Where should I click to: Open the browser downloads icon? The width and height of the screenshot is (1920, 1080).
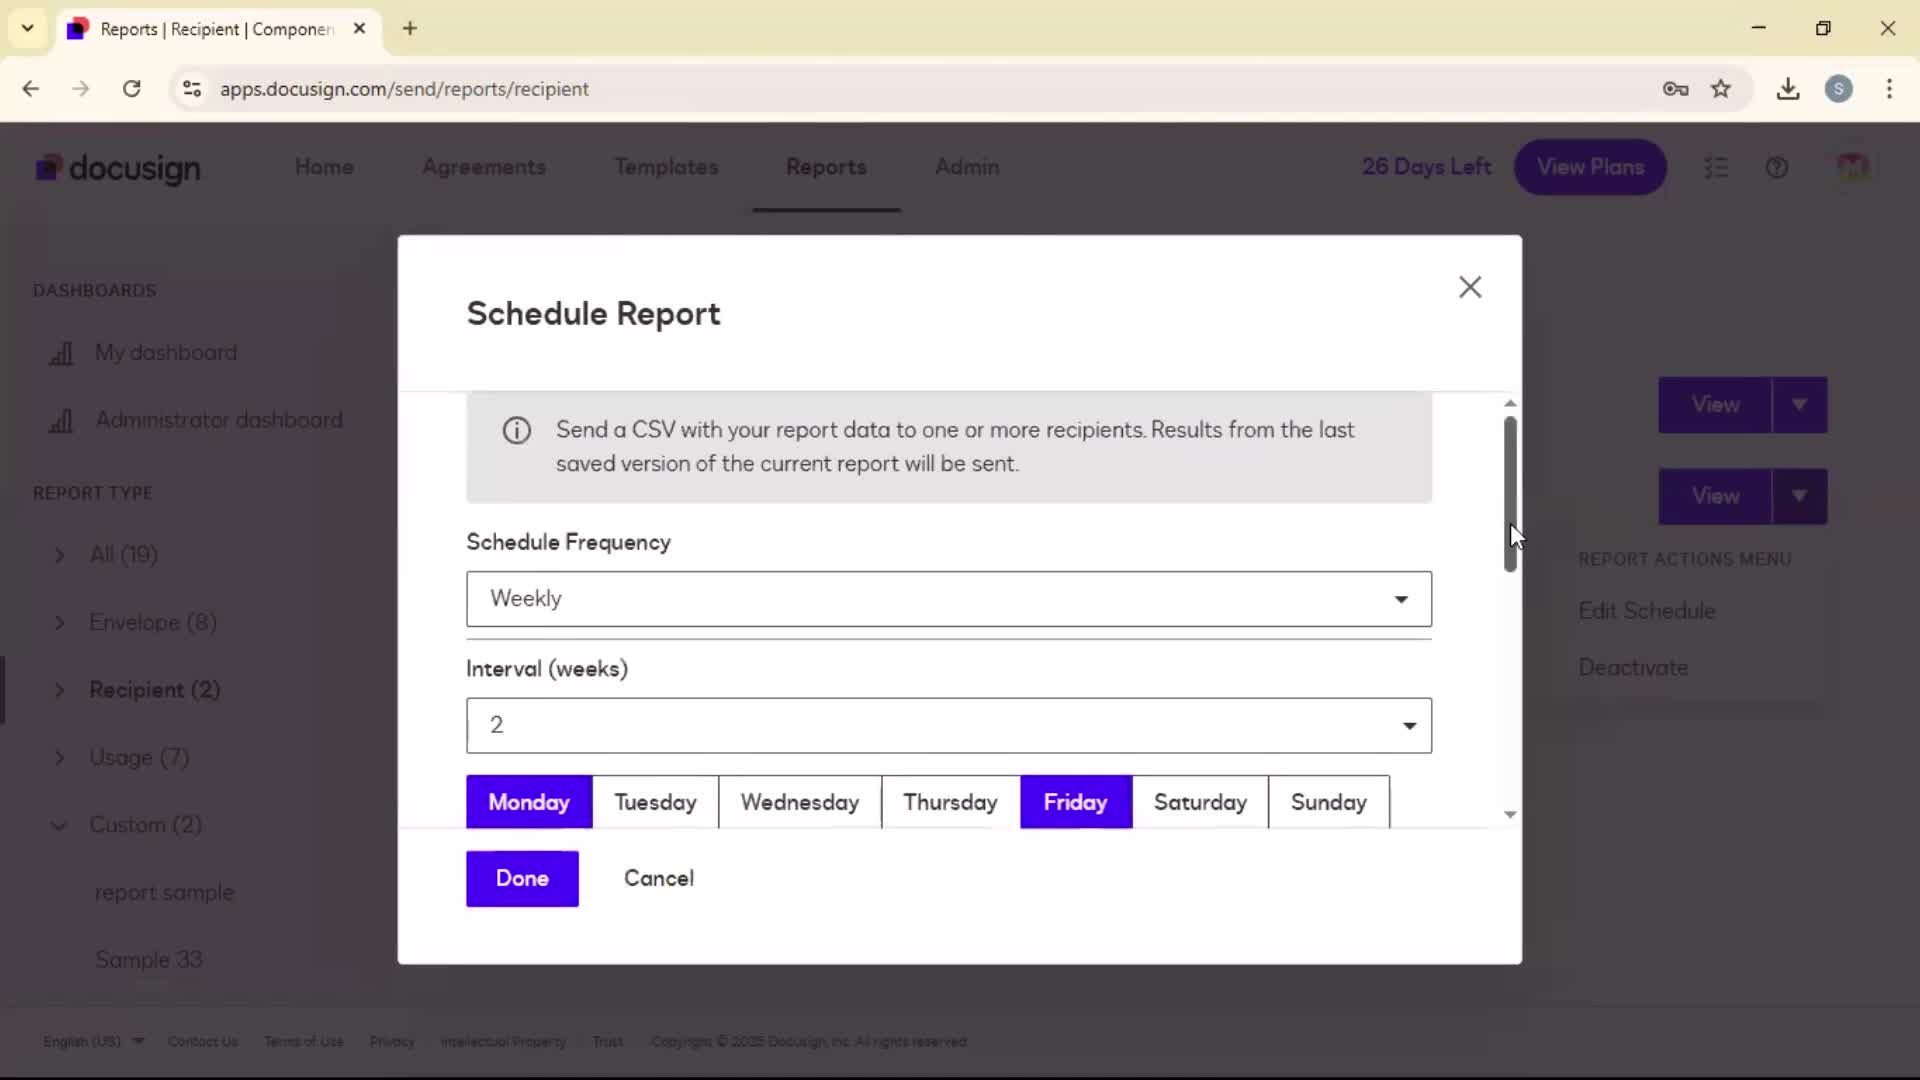tap(1787, 89)
